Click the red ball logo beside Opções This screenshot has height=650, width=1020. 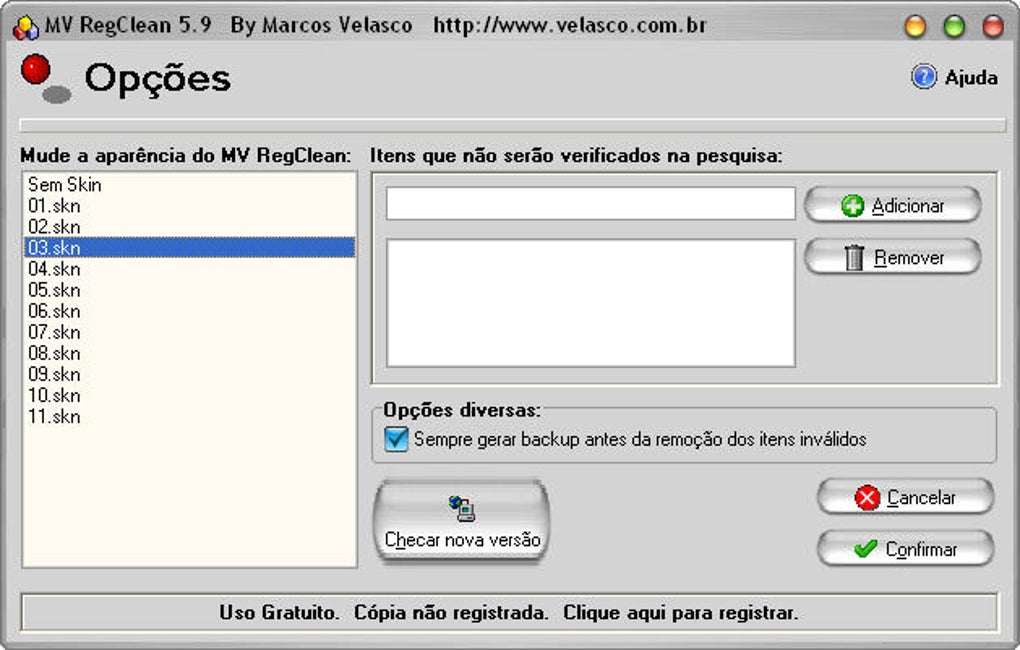pyautogui.click(x=38, y=69)
